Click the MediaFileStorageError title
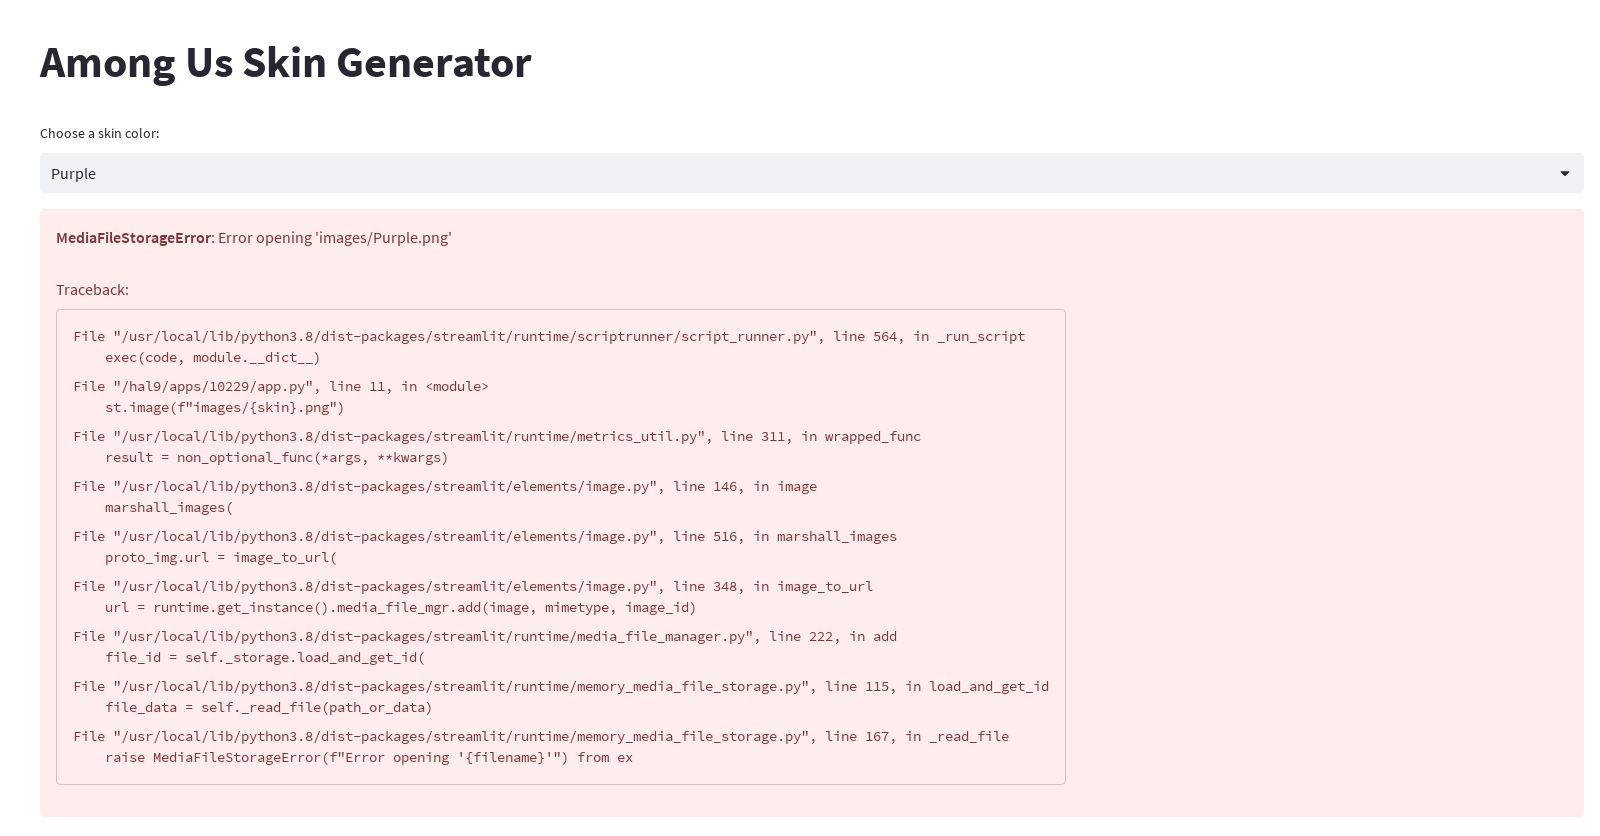This screenshot has width=1600, height=836. click(x=133, y=238)
